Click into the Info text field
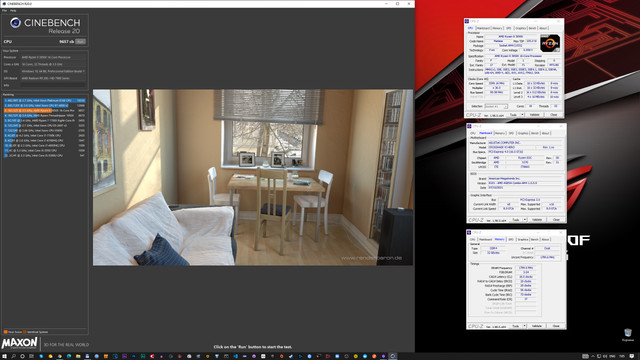 coord(53,85)
